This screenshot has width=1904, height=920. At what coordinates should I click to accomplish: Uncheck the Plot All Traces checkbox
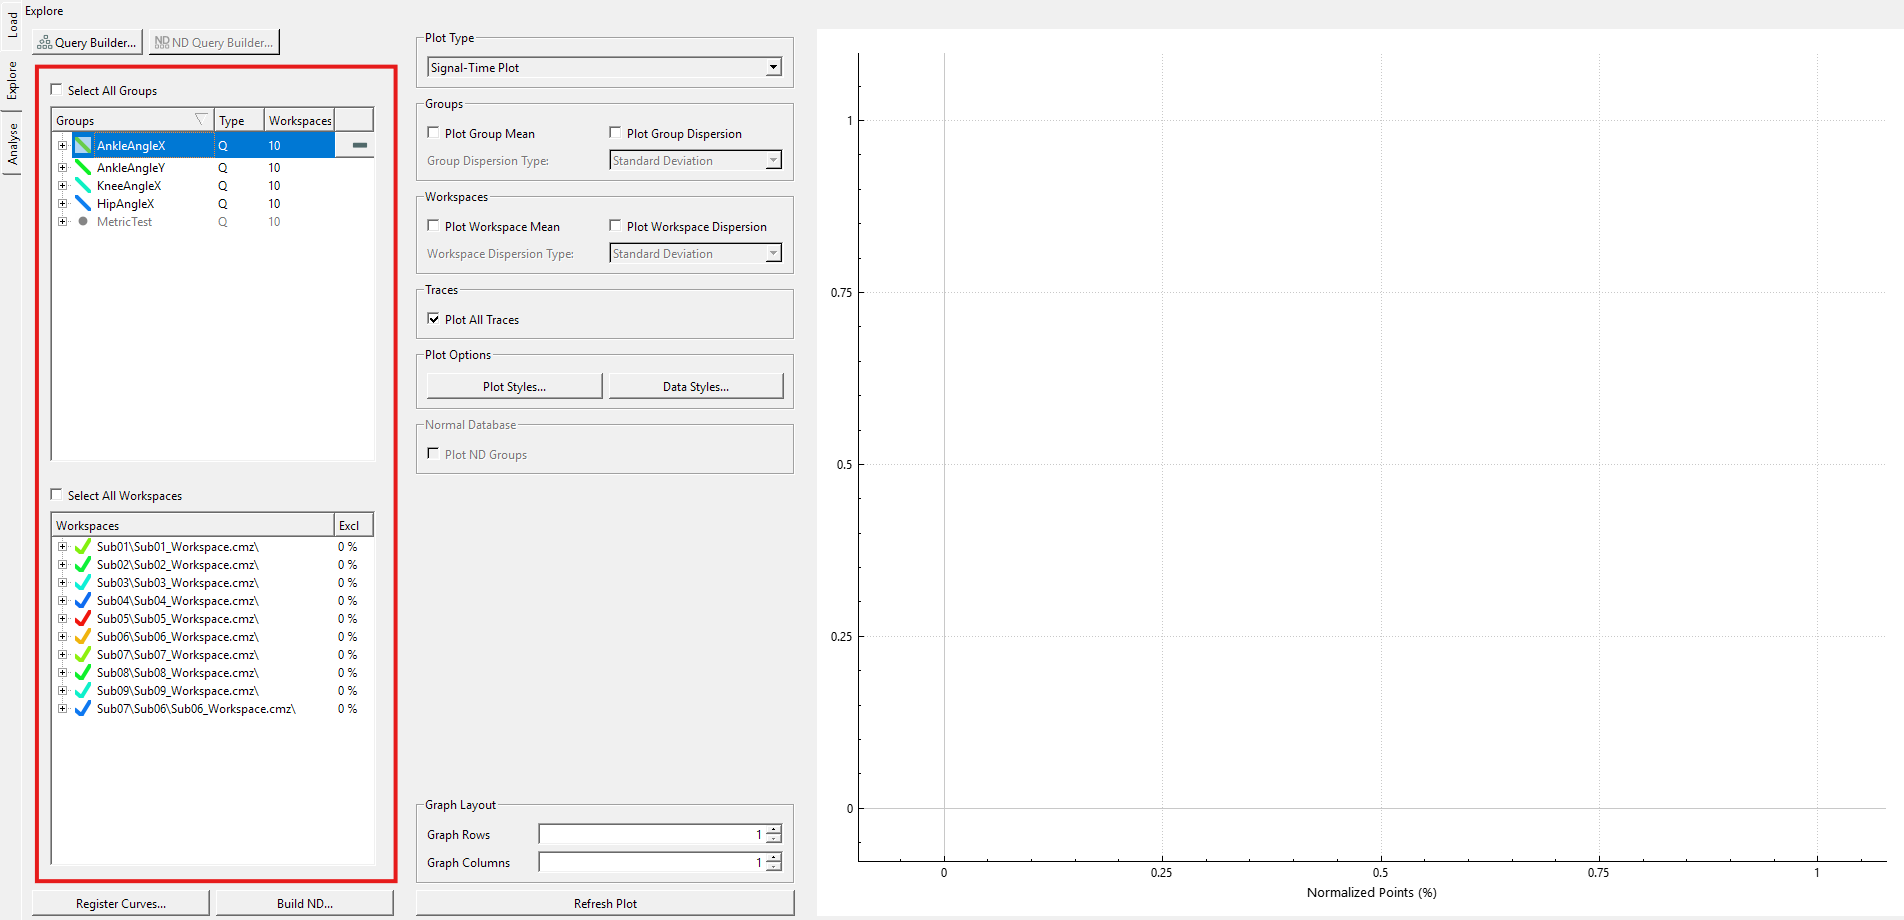tap(433, 319)
